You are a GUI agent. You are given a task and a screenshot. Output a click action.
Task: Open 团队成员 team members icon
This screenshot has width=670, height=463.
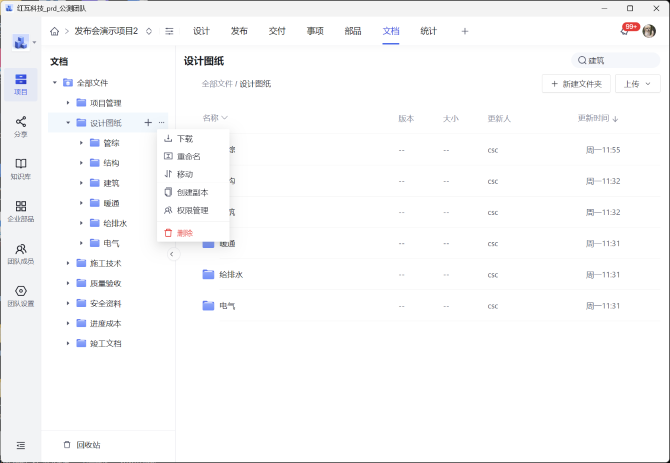point(21,253)
